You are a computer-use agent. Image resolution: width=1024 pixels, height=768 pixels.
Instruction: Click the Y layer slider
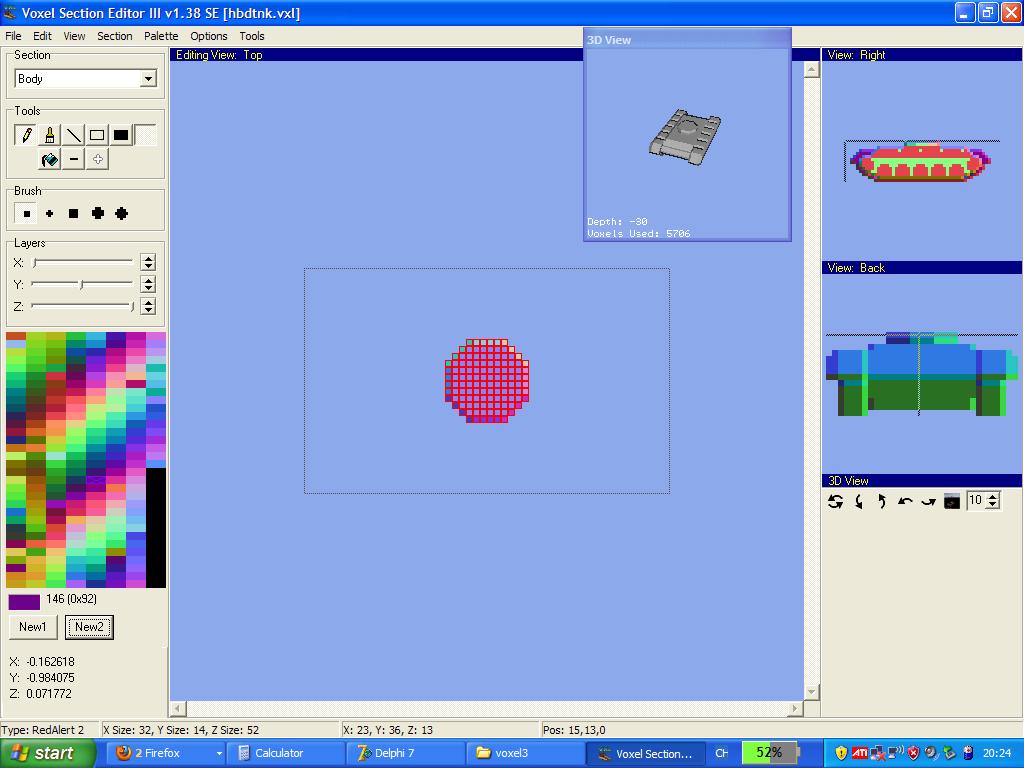[x=82, y=285]
